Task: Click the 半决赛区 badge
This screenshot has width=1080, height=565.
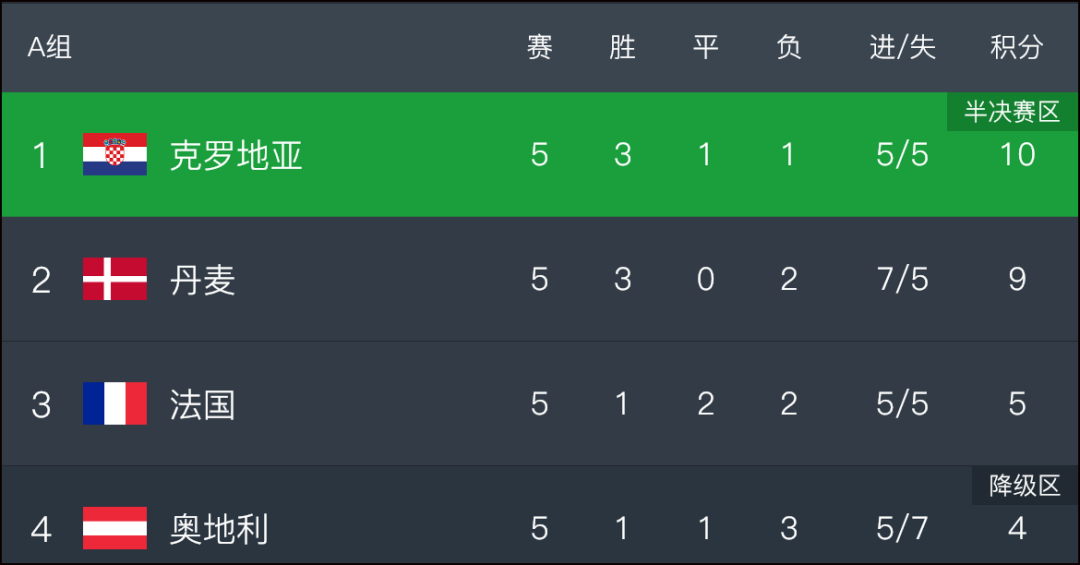Action: coord(1012,112)
